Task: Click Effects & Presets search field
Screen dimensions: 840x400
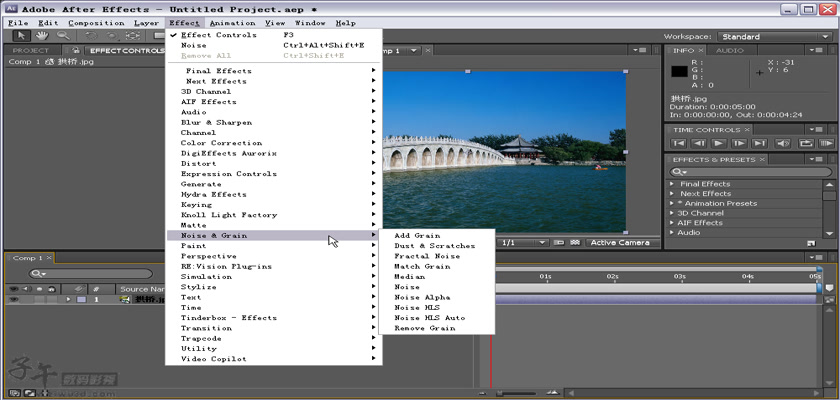Action: [750, 172]
